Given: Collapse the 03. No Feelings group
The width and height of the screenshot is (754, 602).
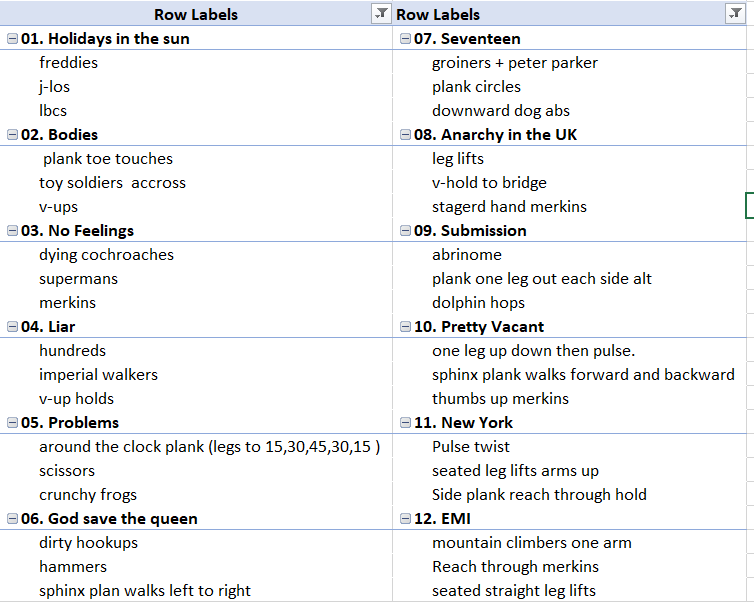Looking at the screenshot, I should pyautogui.click(x=12, y=231).
